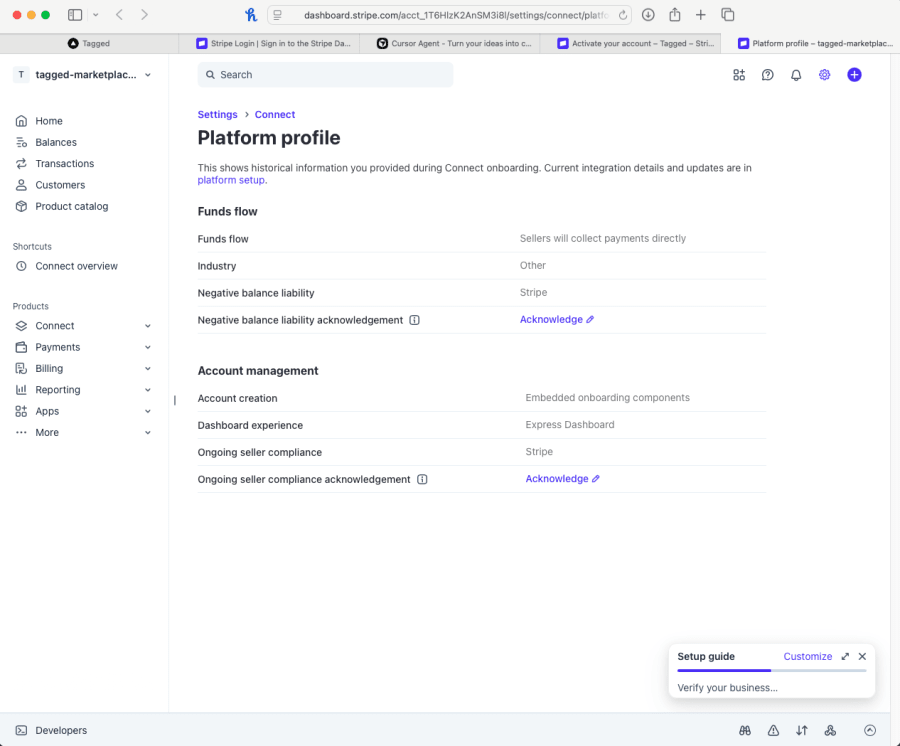This screenshot has width=900, height=746.
Task: Click the Settings breadcrumb link
Action: (x=218, y=115)
